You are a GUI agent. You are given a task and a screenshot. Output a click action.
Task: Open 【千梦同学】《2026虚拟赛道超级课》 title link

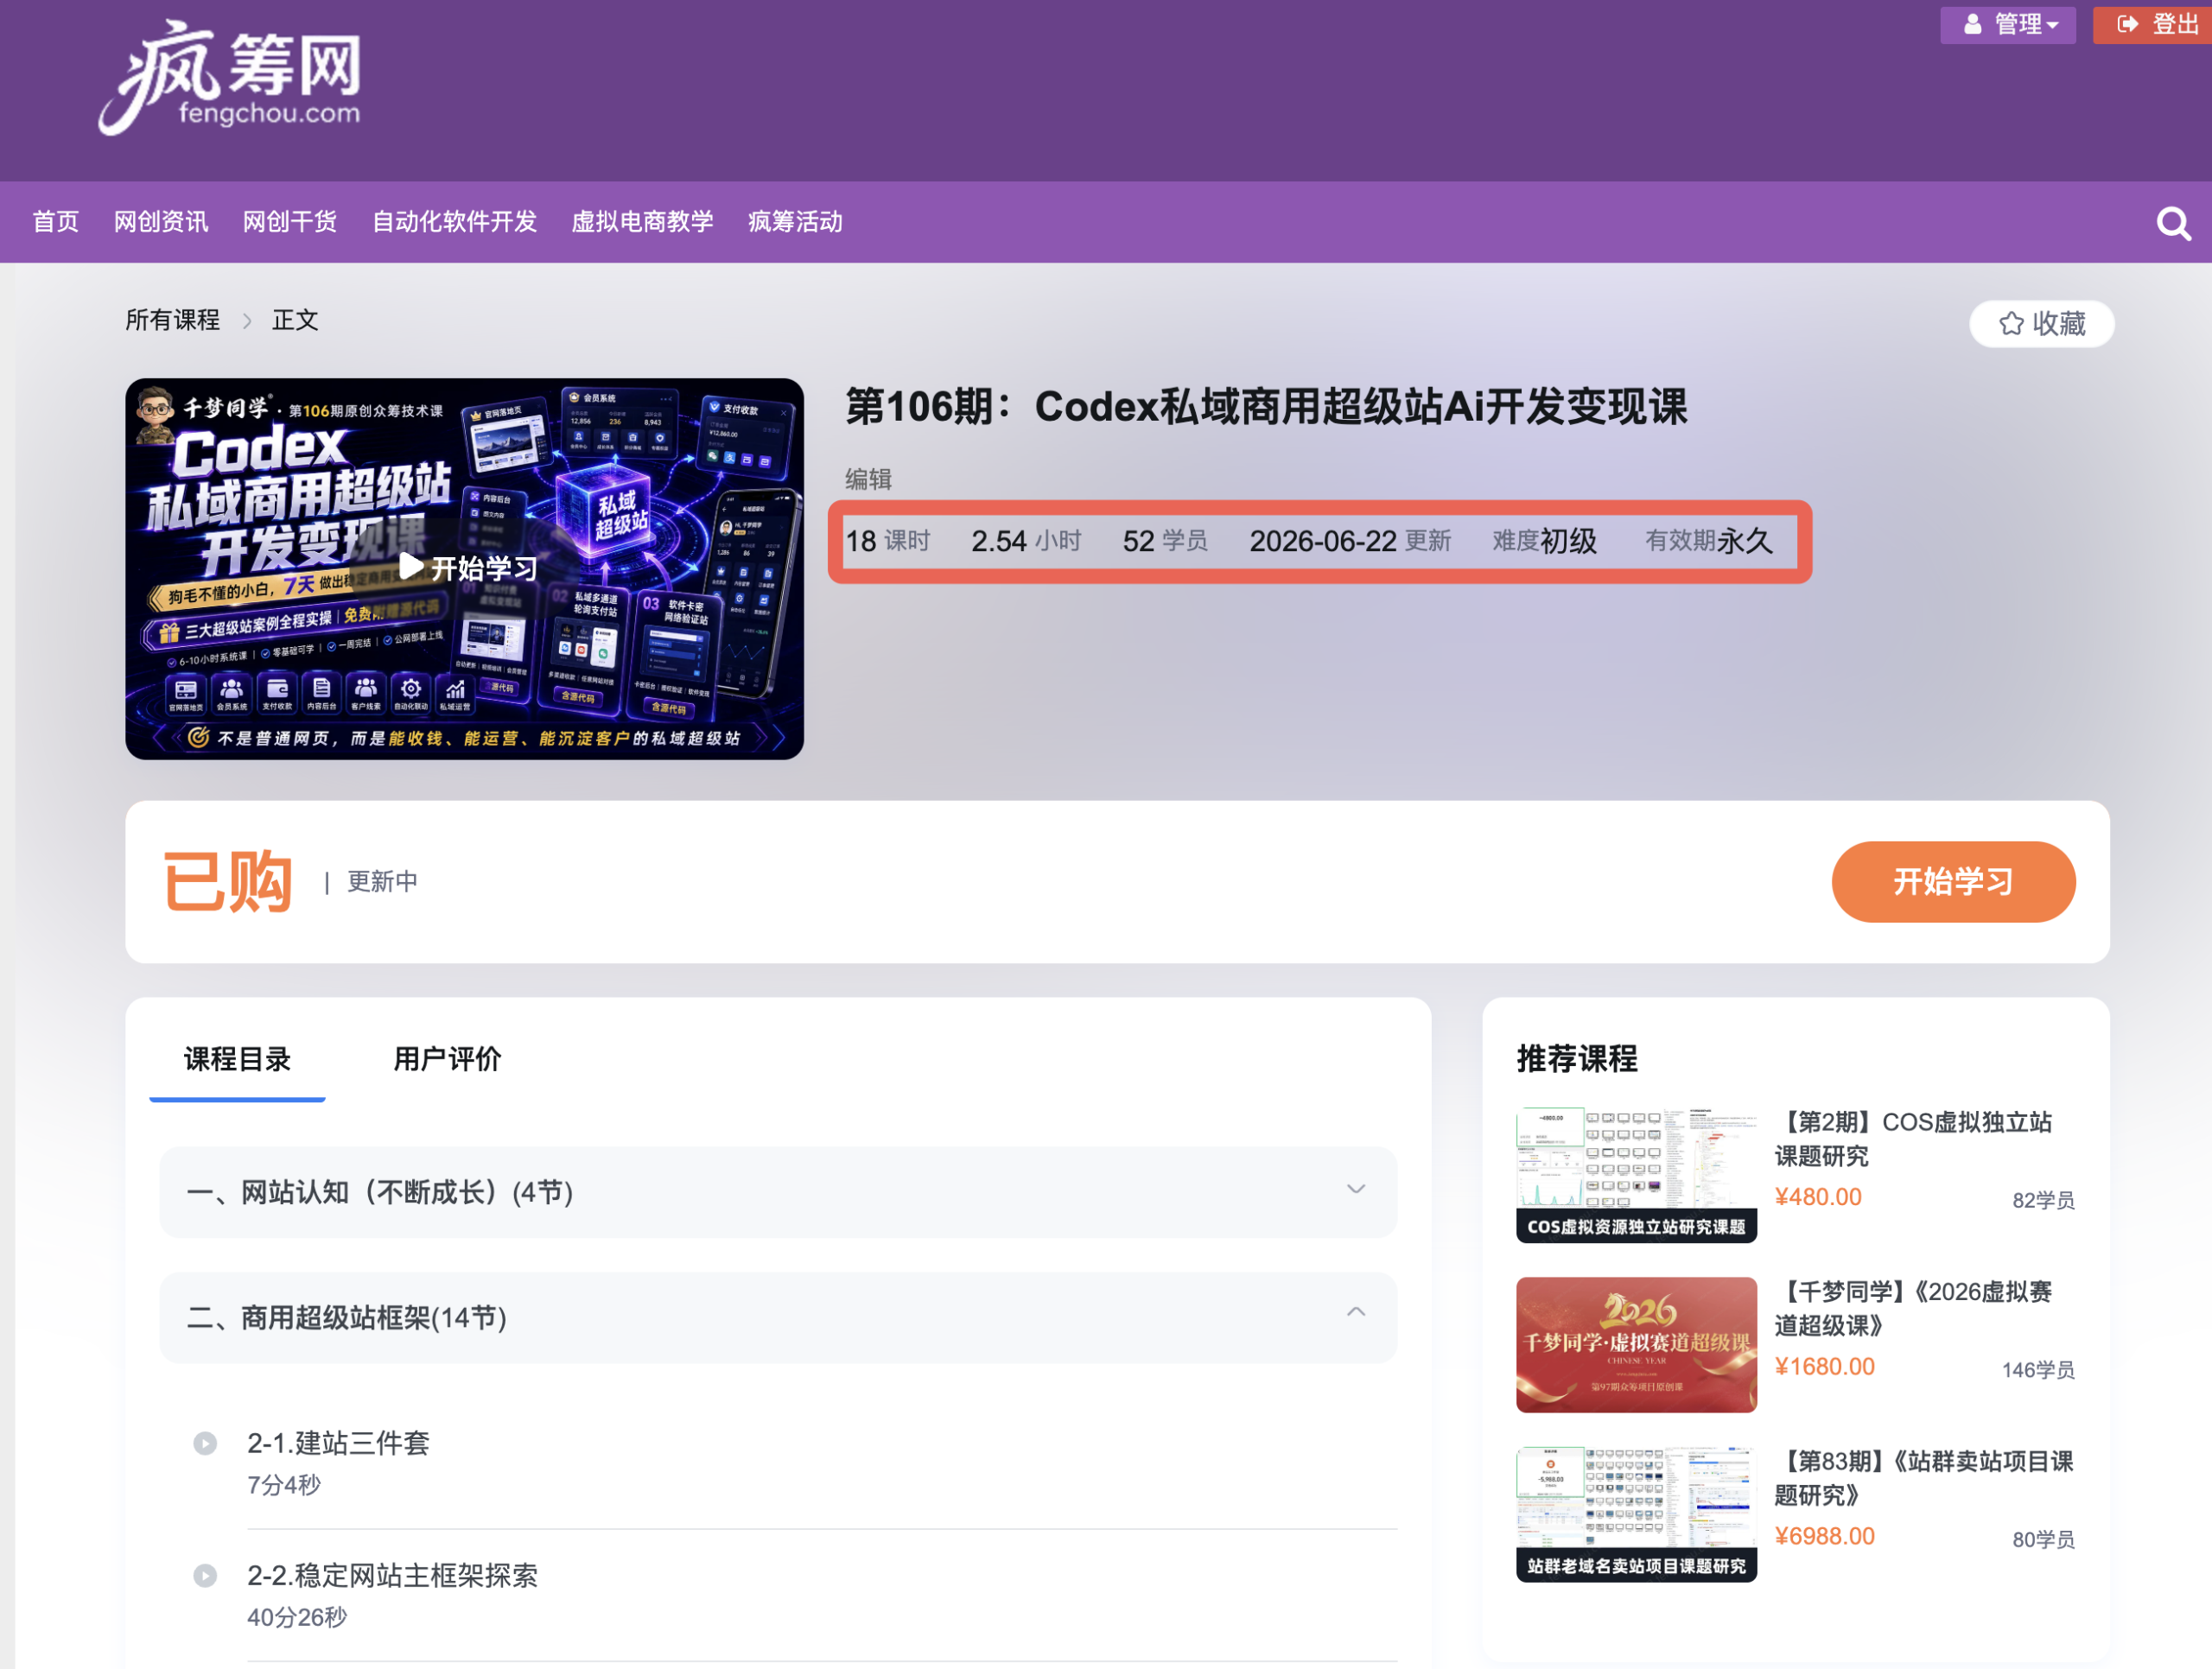[x=1913, y=1309]
